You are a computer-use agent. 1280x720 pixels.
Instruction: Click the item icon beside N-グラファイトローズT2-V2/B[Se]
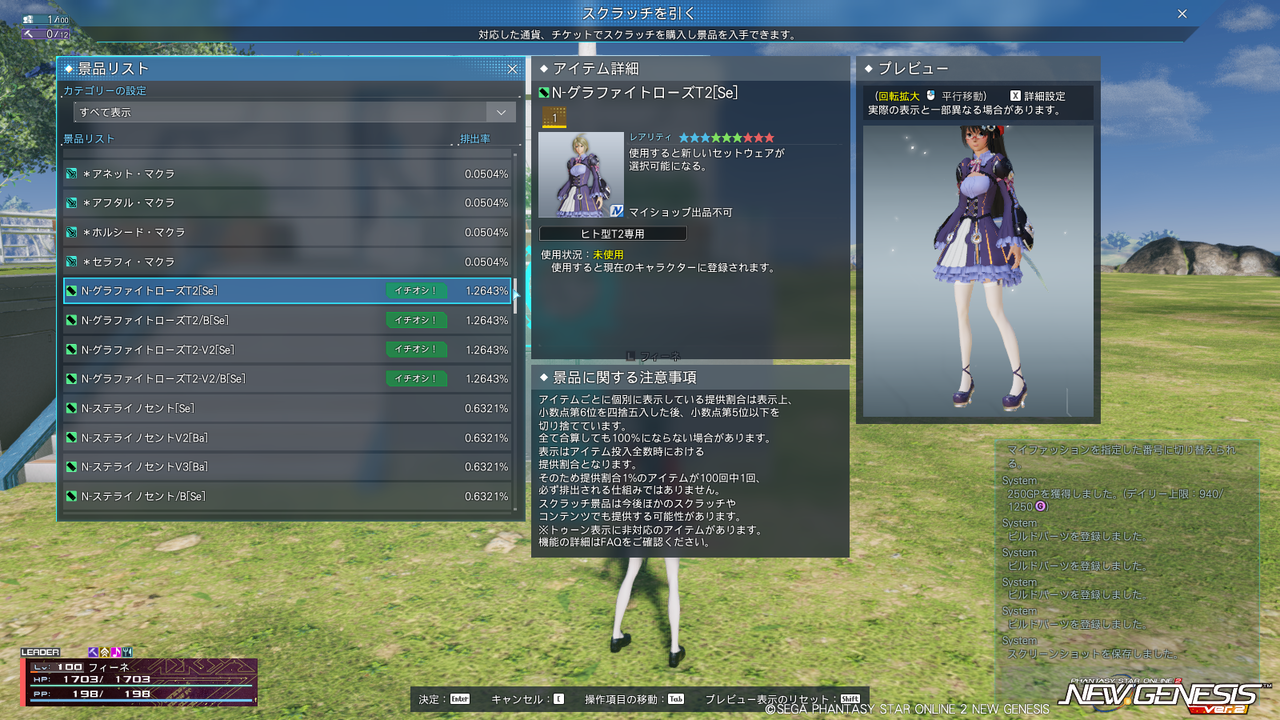[72, 379]
